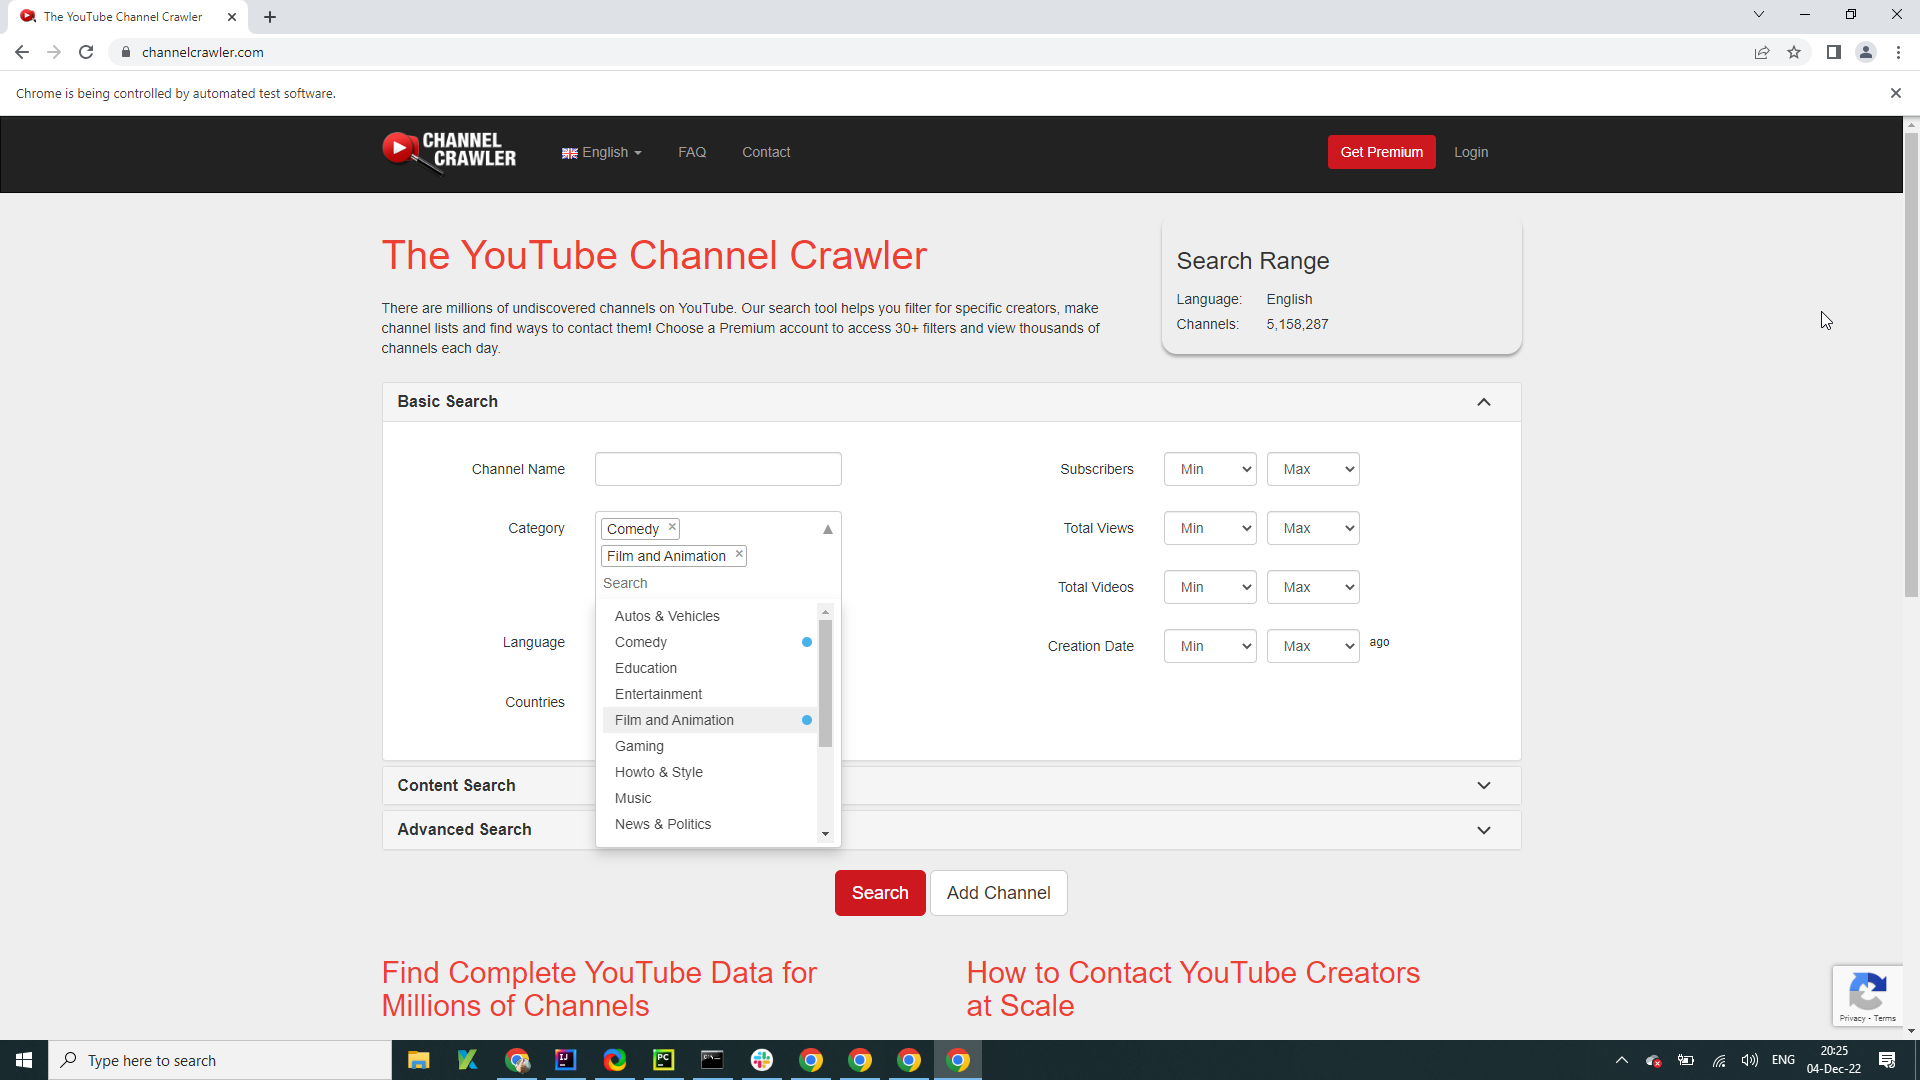Deselect Film and Animation in list
This screenshot has width=1920, height=1080.
click(709, 720)
